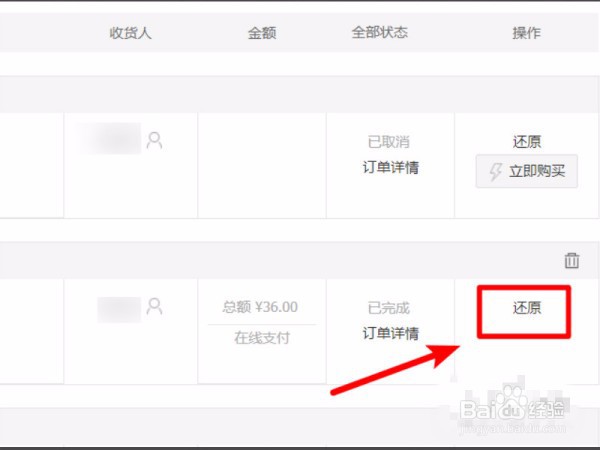The image size is (600, 450).
Task: Click the blurred recipient name in cancelled order
Action: click(x=110, y=139)
